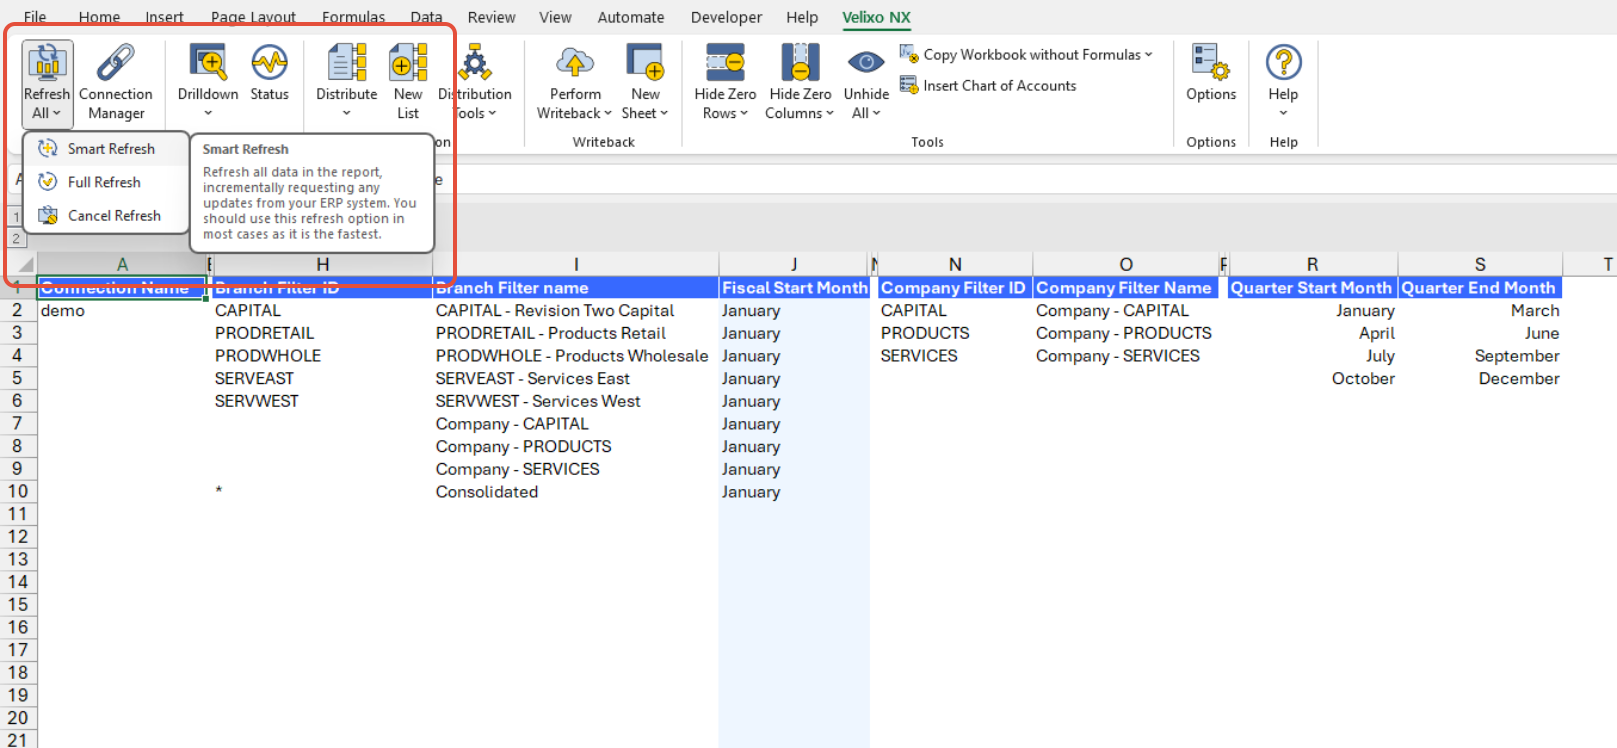Open the Status tool
This screenshot has width=1617, height=748.
click(269, 73)
